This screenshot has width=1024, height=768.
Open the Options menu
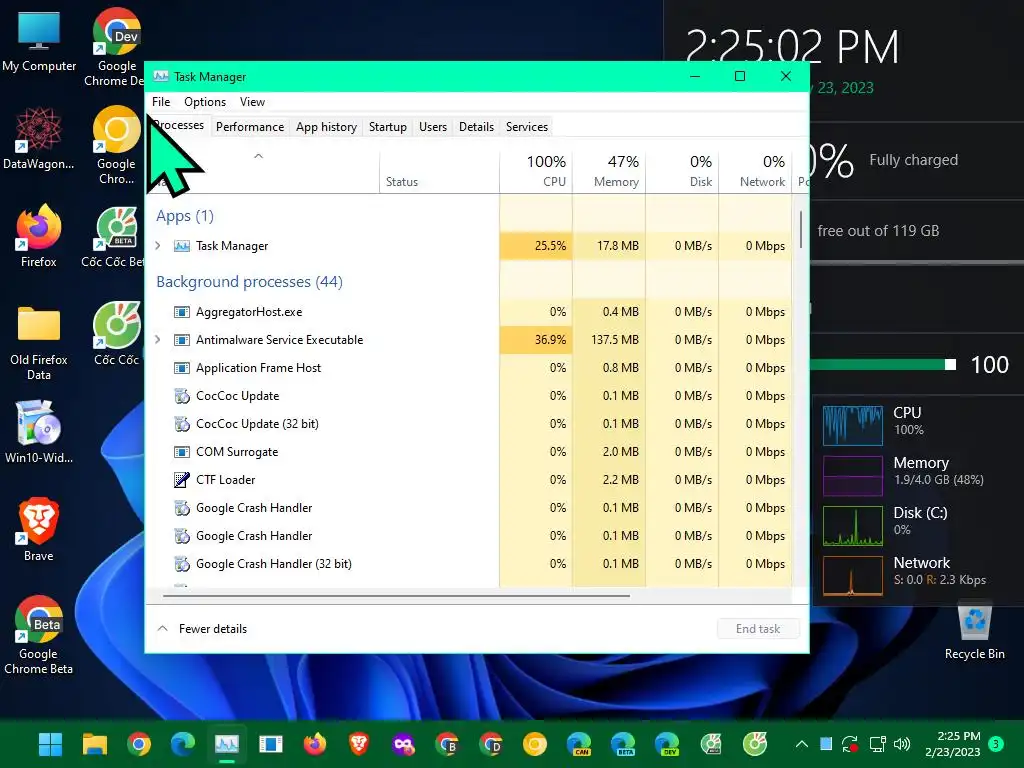pos(205,102)
